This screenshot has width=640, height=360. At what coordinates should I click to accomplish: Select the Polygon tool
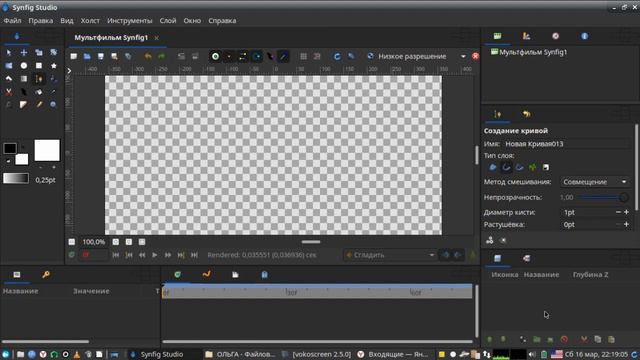[x=9, y=79]
